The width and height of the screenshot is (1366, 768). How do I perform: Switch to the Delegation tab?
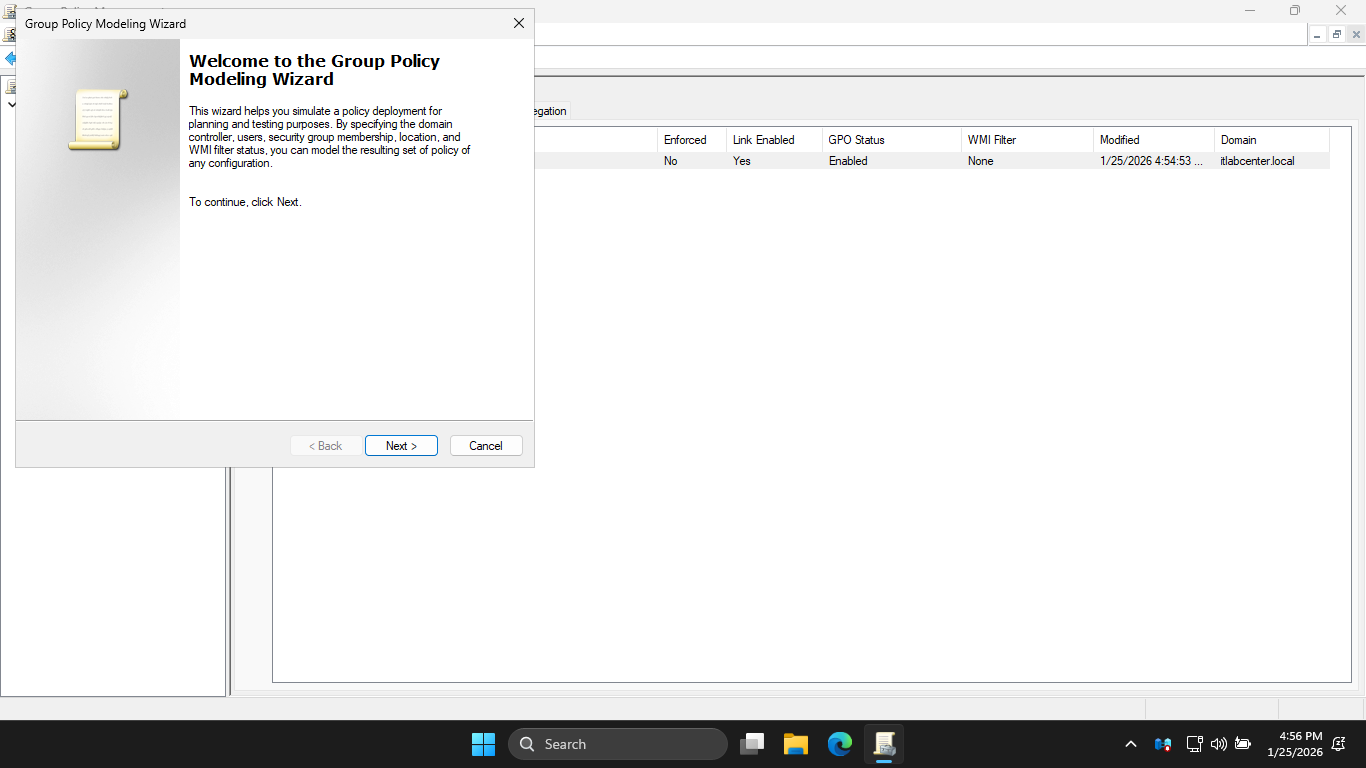click(550, 111)
